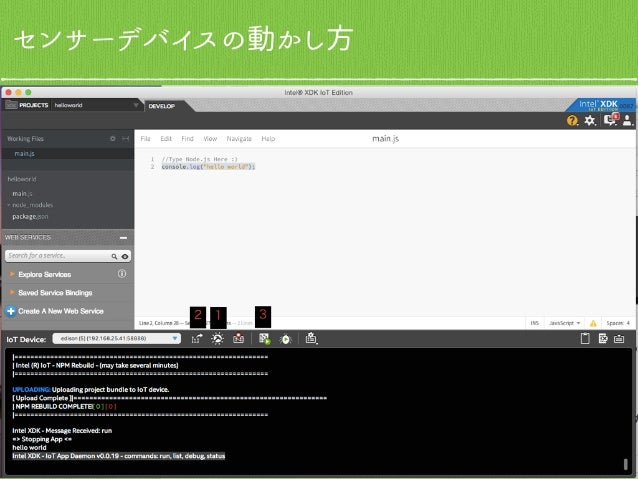The width and height of the screenshot is (638, 479).
Task: Click the clear console icon
Action: click(603, 338)
